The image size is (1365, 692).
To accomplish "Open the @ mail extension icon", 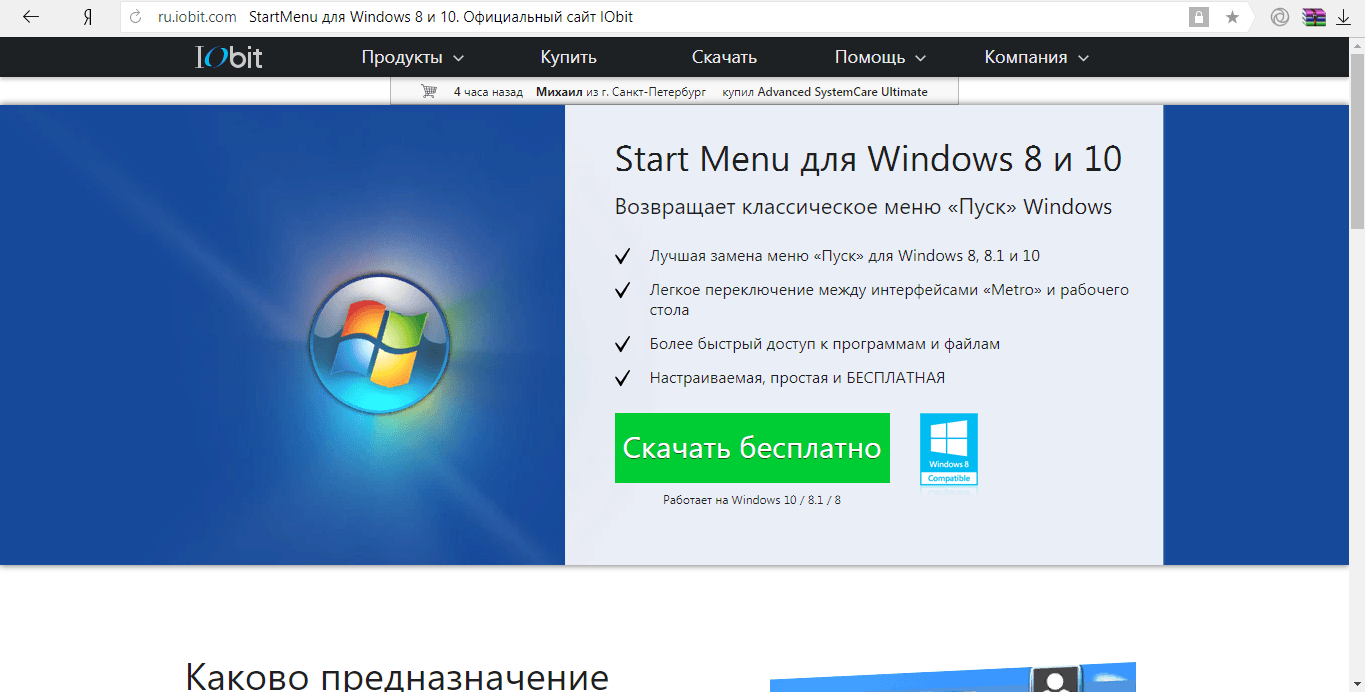I will tap(1279, 17).
